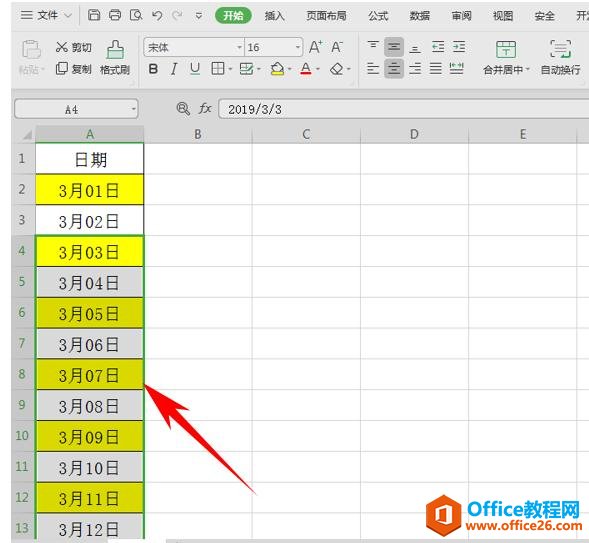Activate the 格式刷 format painter
Image resolution: width=589 pixels, height=543 pixels.
[115, 57]
